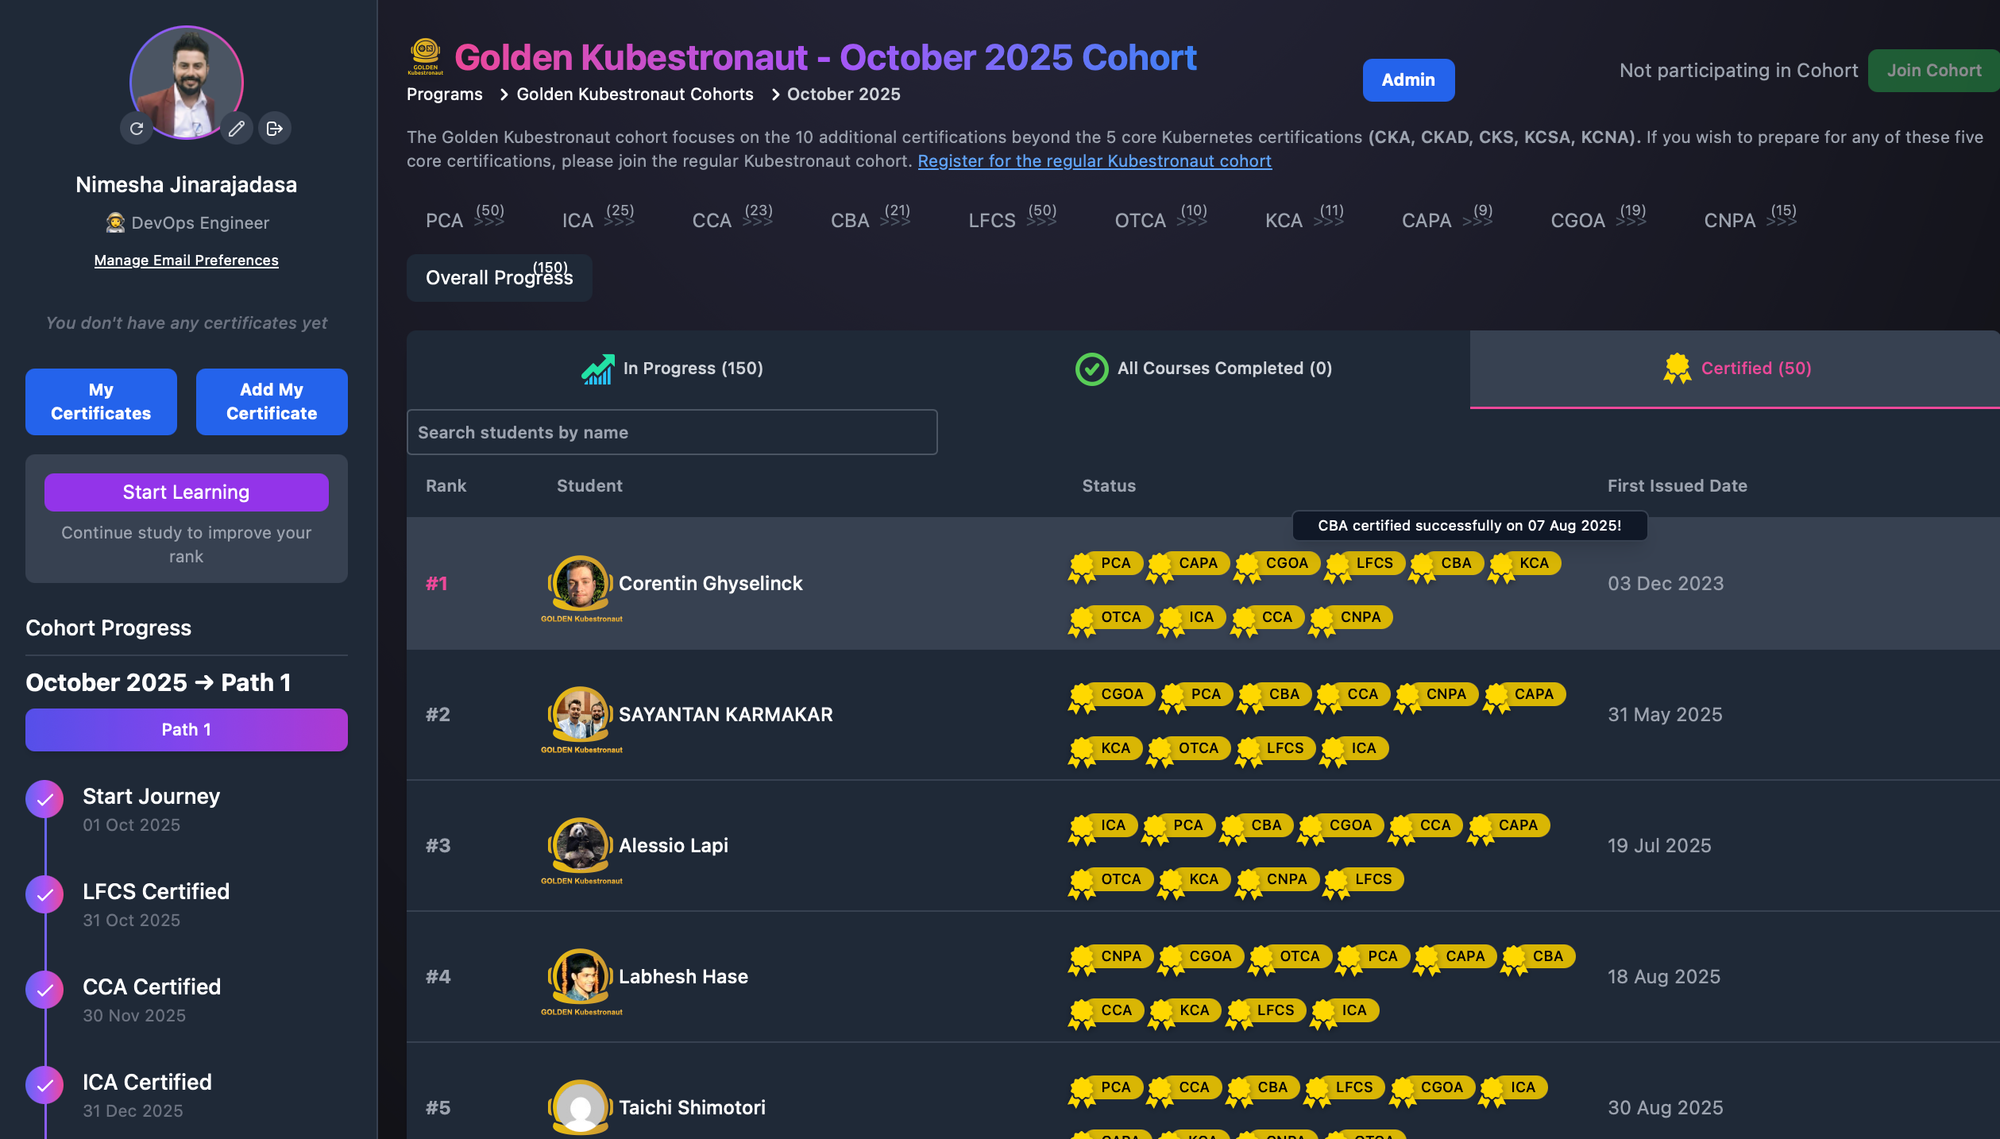Select the Path 1 bar
Viewport: 2000px width, 1139px height.
tap(186, 730)
